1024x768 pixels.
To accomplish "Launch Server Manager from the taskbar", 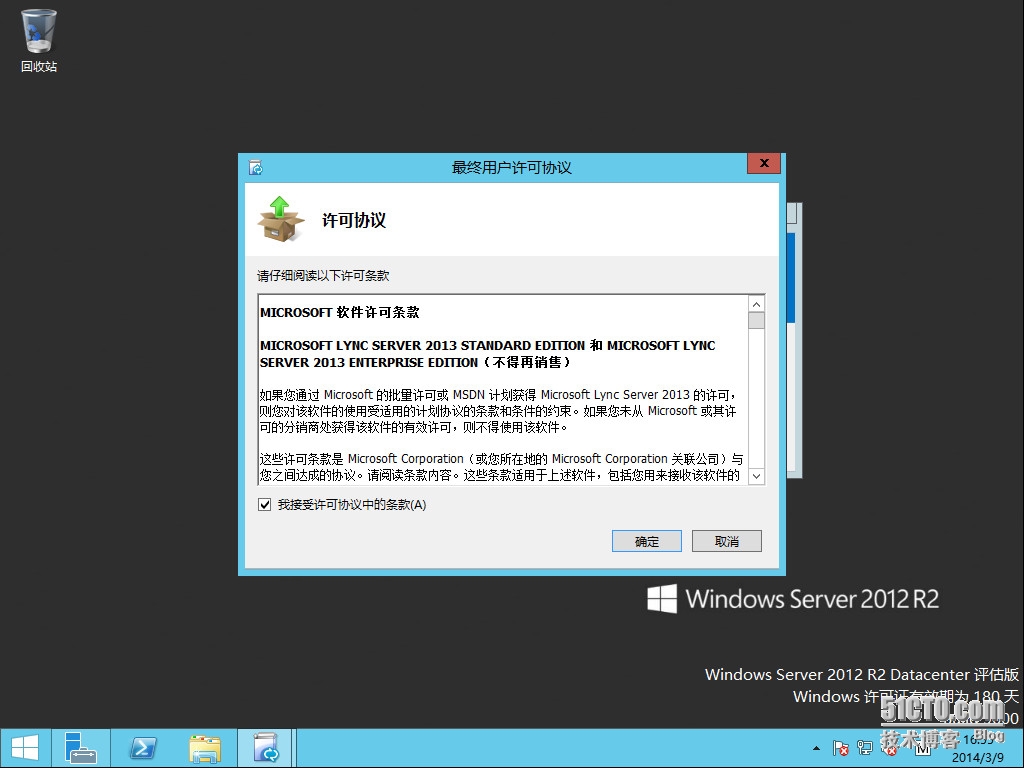I will [81, 748].
